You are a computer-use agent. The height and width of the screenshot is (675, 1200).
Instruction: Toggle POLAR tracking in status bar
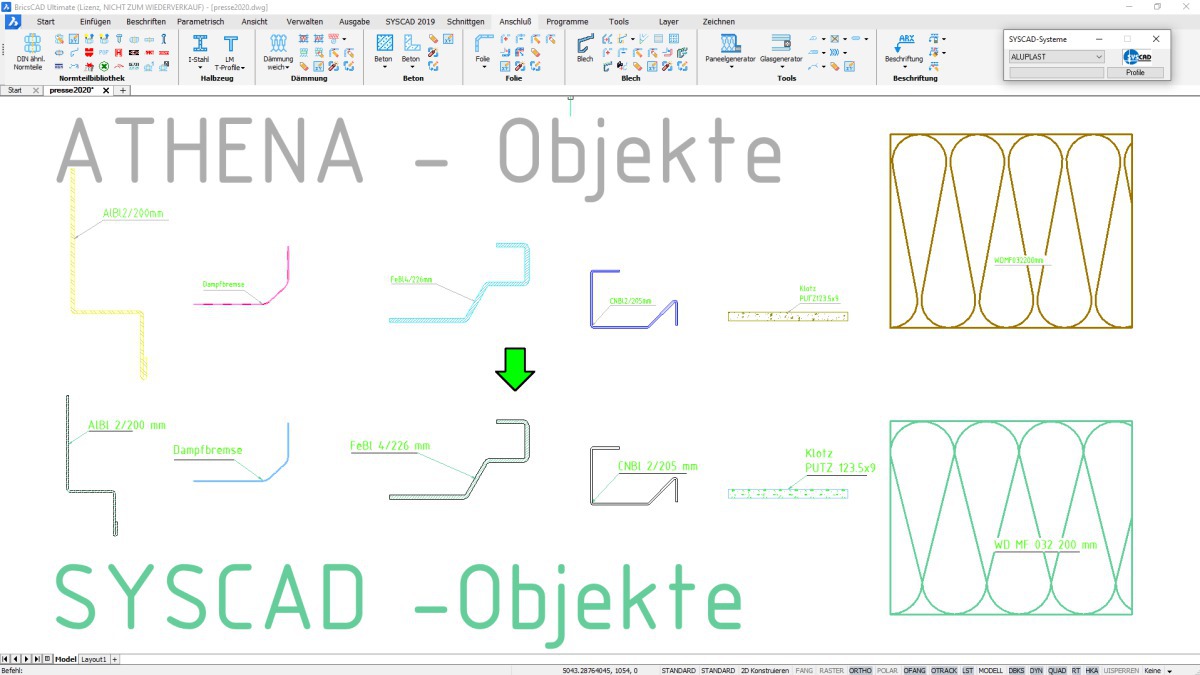pos(887,670)
